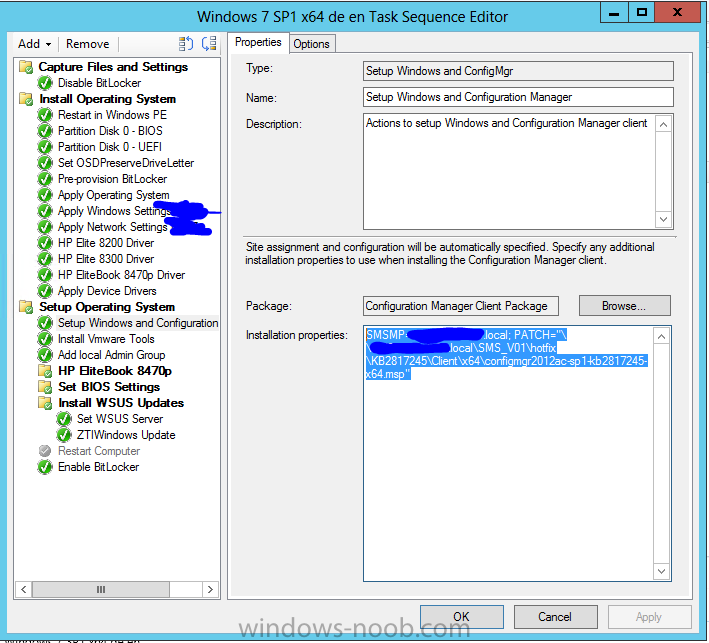Screen dimensions: 709x643
Task: Click checkmark icon of Set WSUS Server
Action: pos(64,419)
